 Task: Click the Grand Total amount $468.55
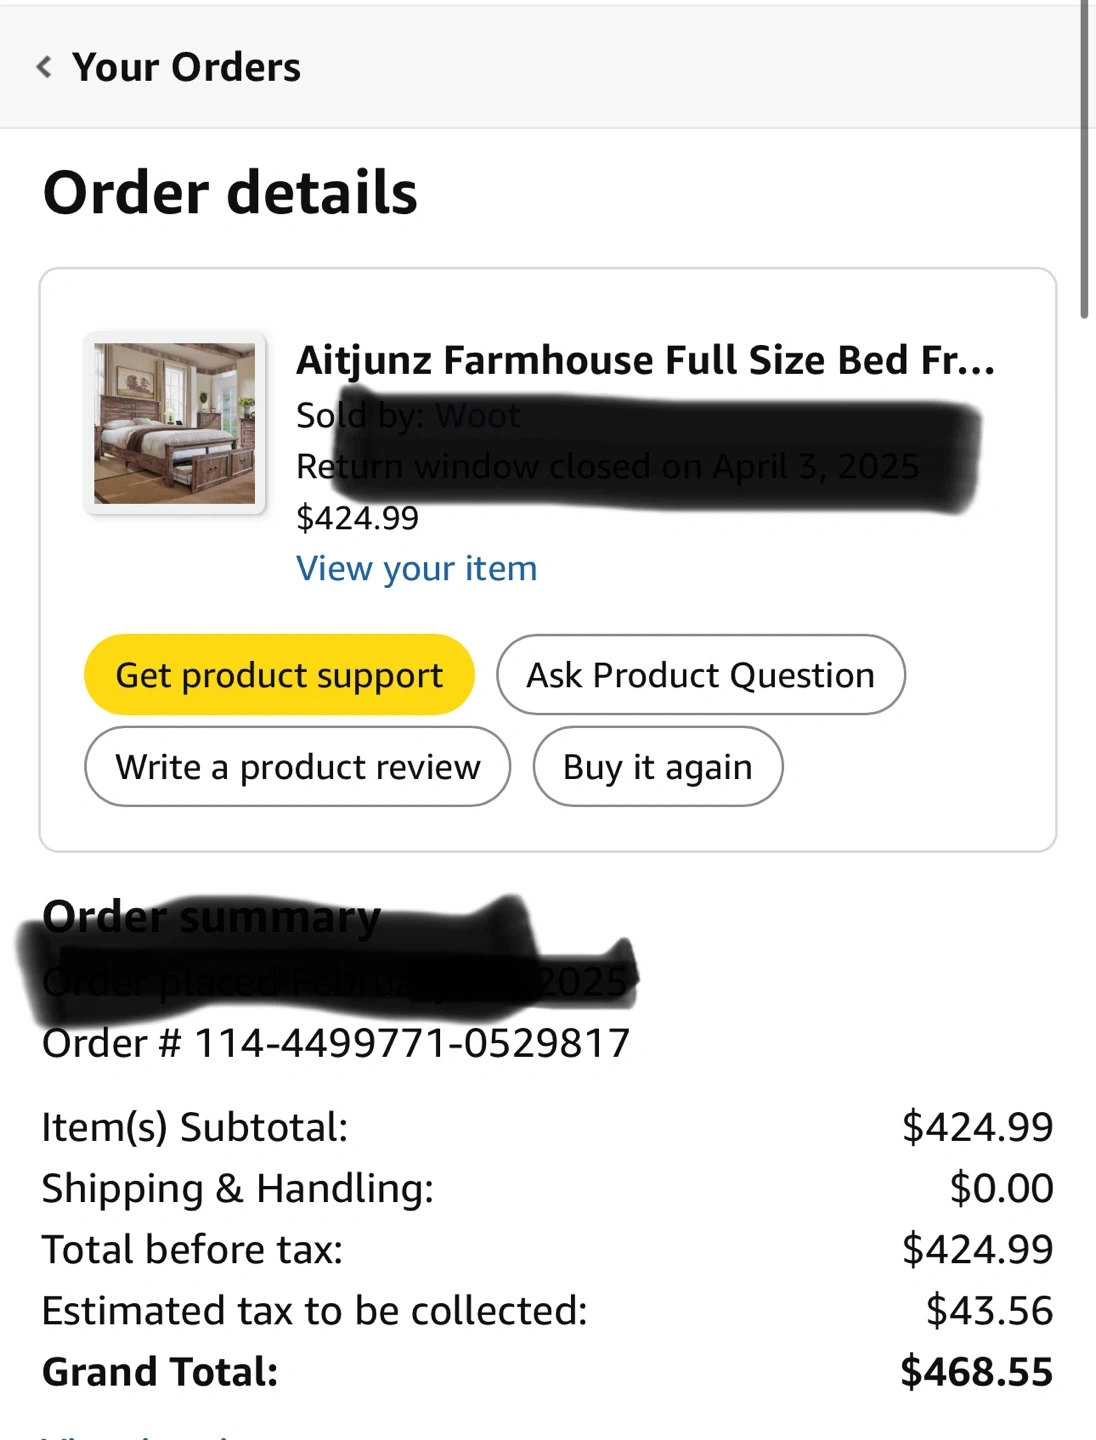[x=976, y=1372]
